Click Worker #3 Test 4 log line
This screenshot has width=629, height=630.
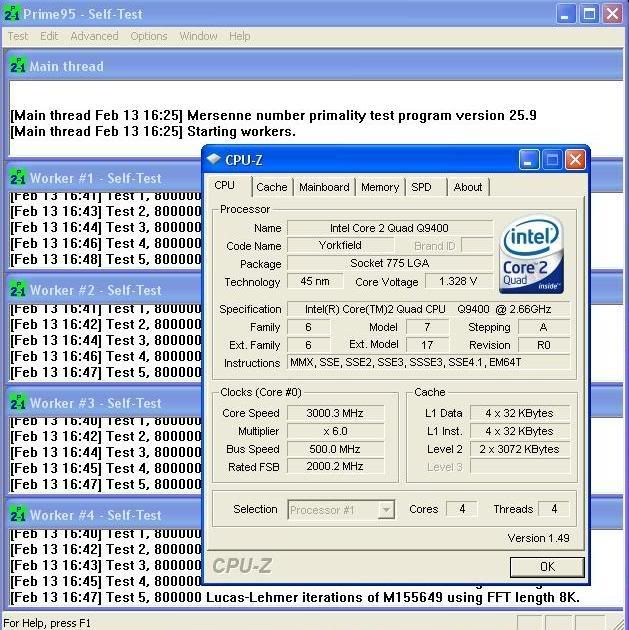(106, 468)
